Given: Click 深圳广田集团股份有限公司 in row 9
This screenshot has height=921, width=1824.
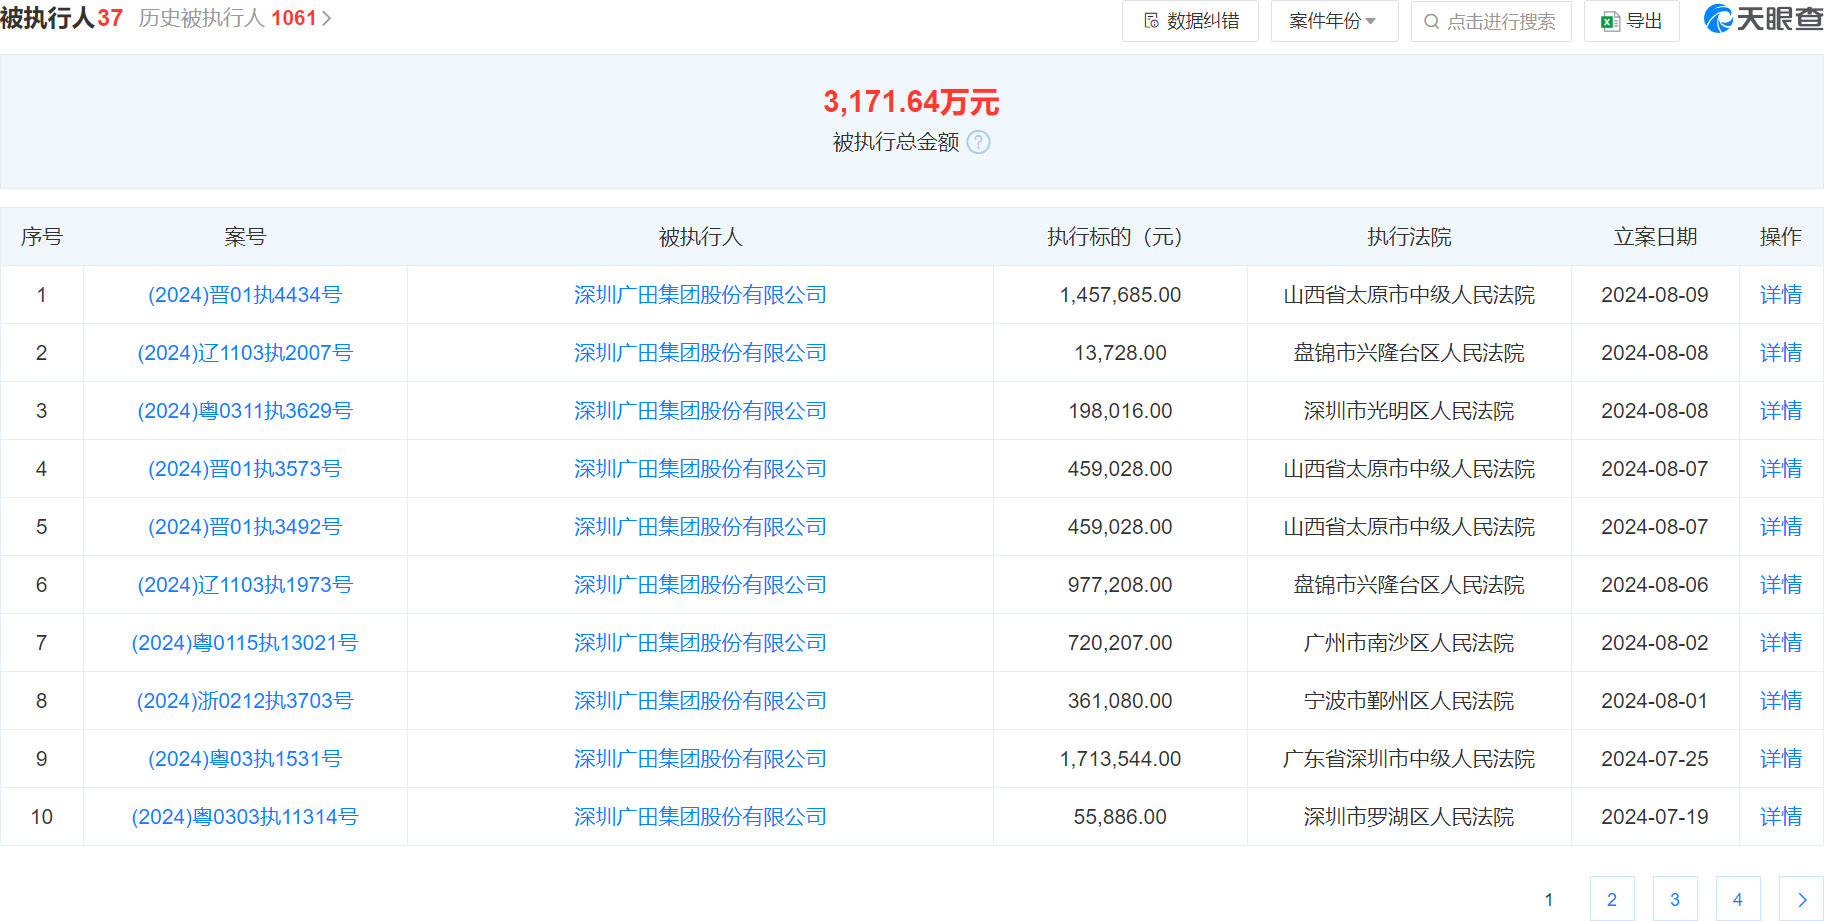Looking at the screenshot, I should coord(700,759).
